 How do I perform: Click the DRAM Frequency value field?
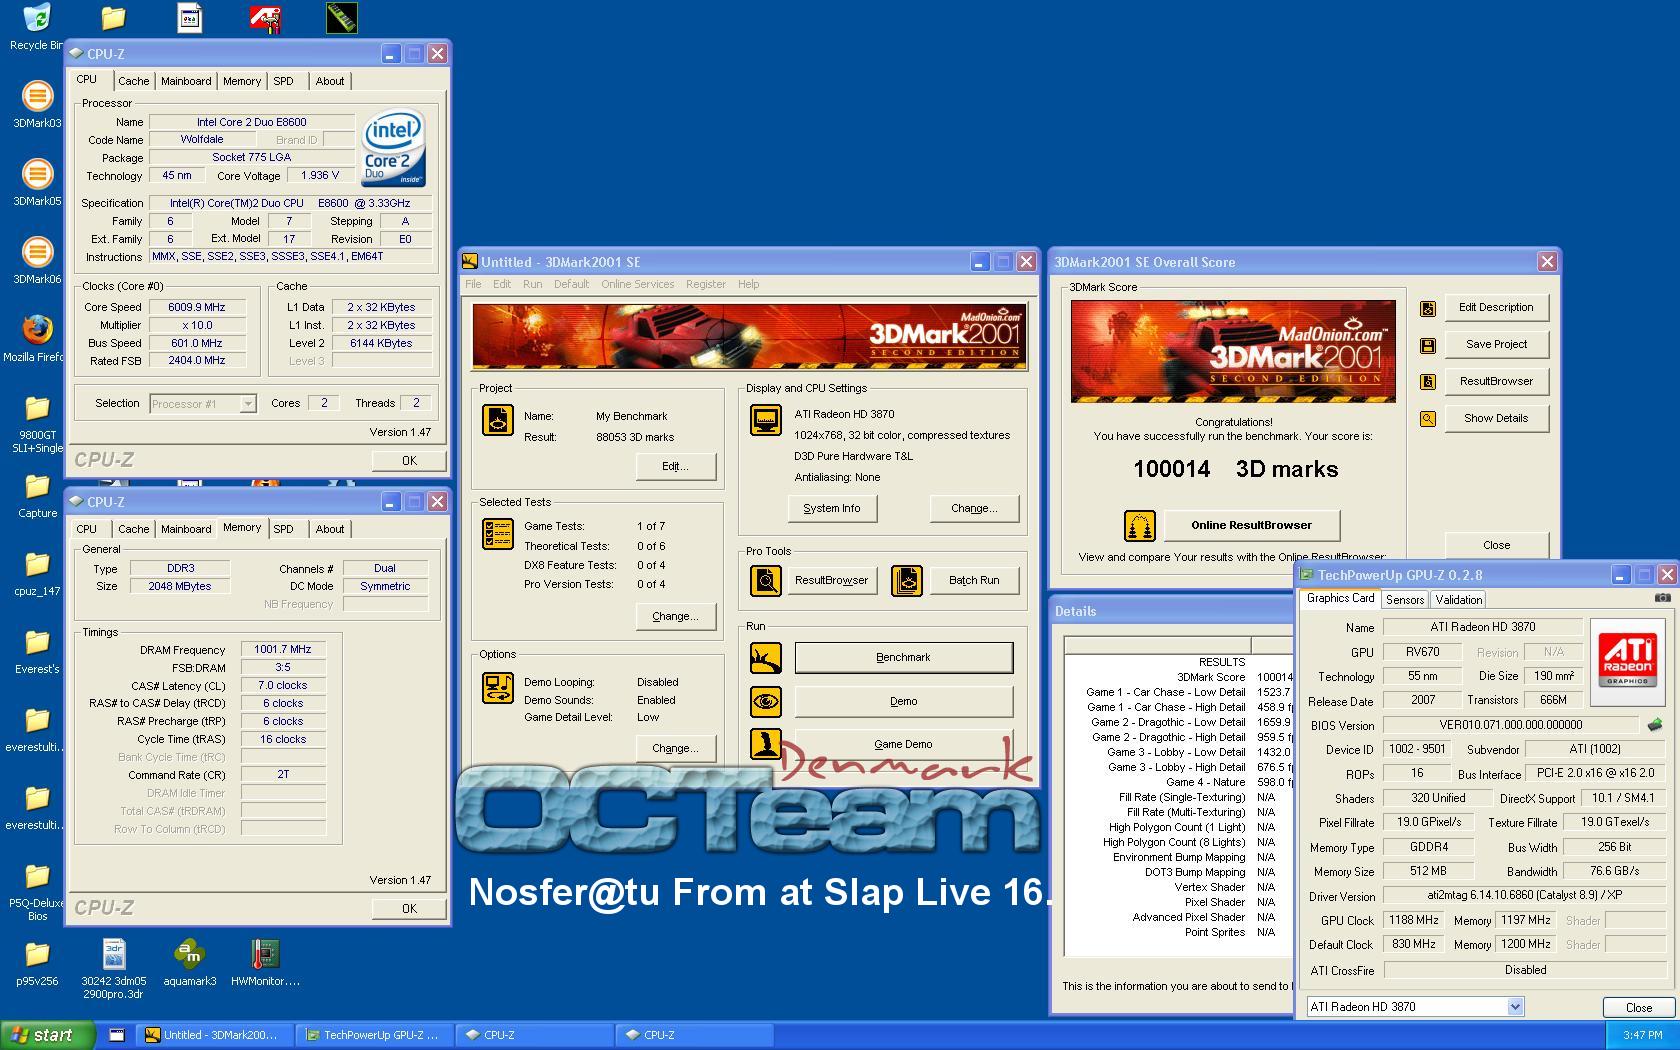283,650
